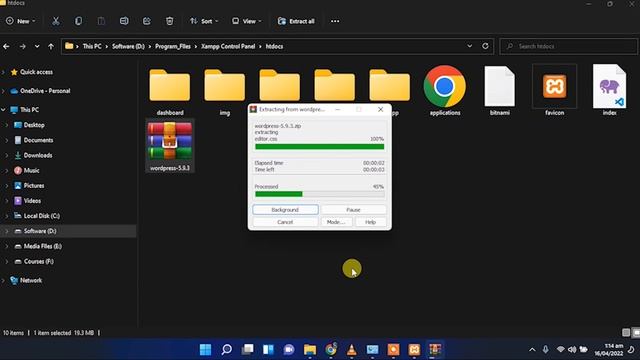Pause the WinRAR extraction
The width and height of the screenshot is (640, 360).
(353, 209)
